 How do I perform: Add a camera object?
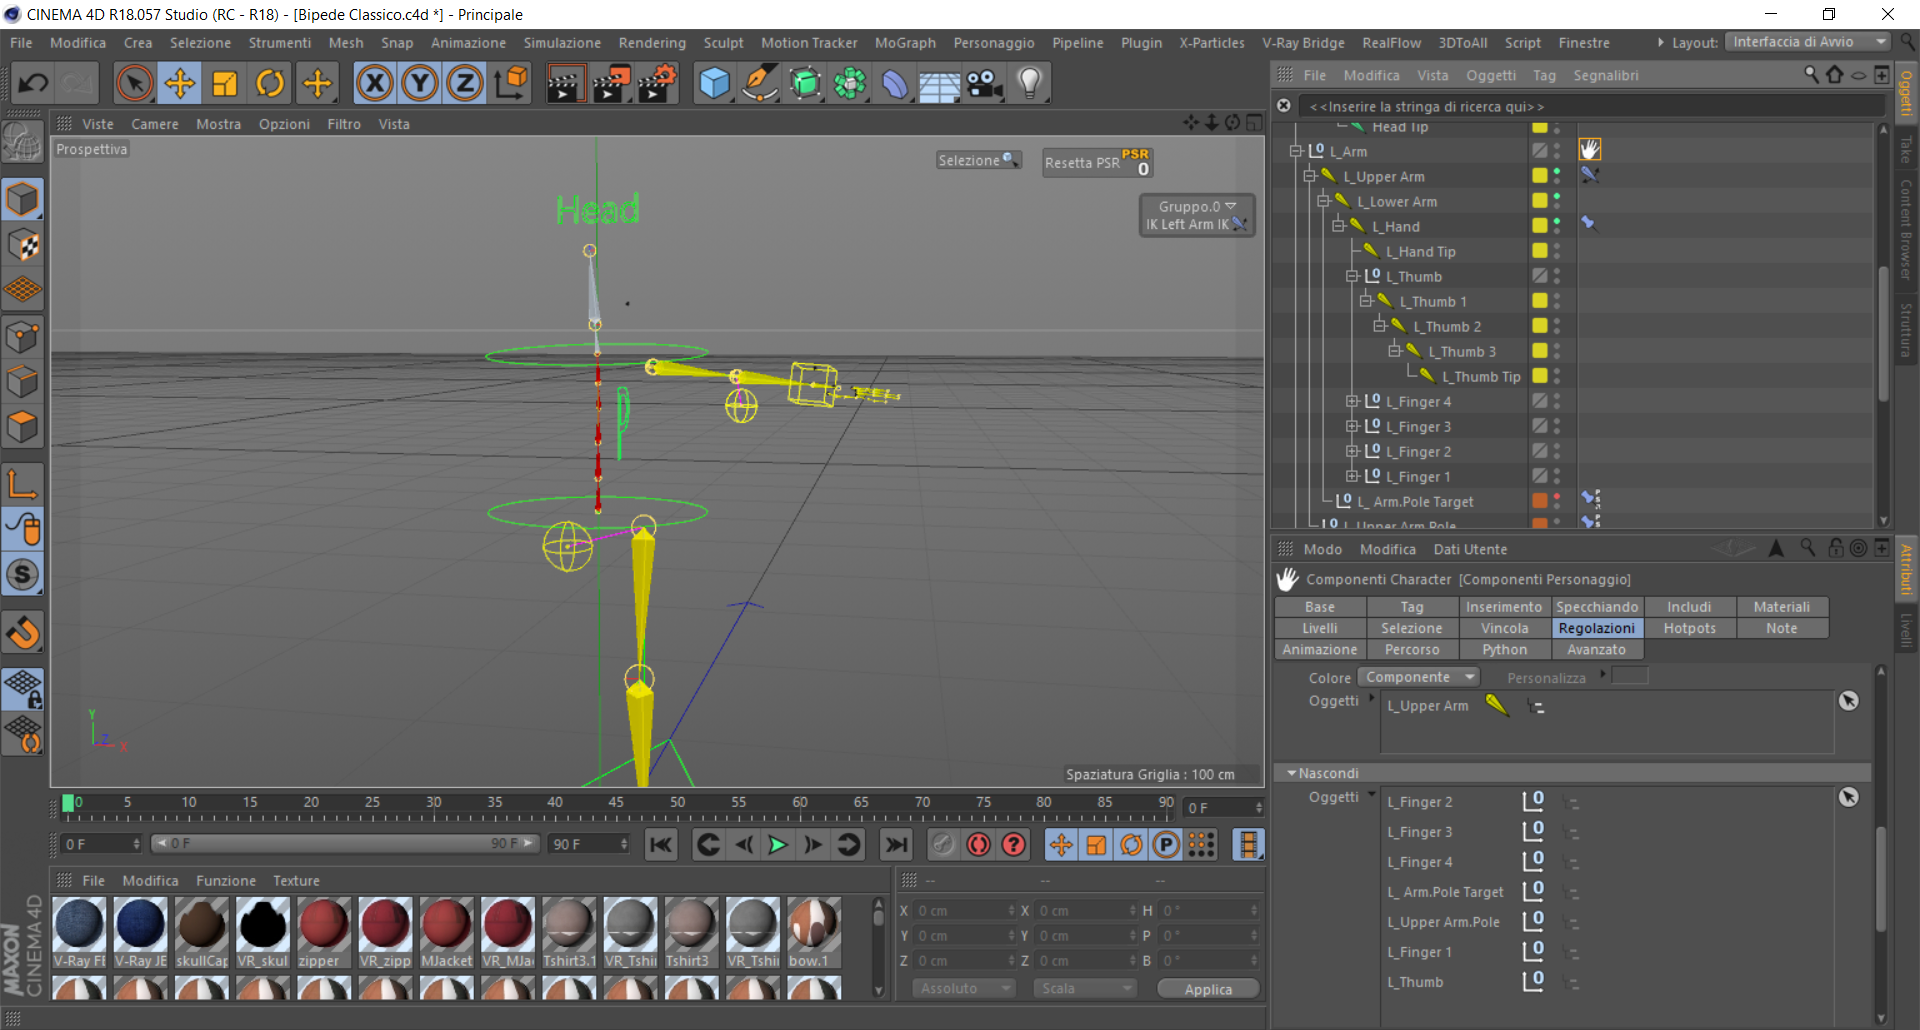pyautogui.click(x=985, y=84)
